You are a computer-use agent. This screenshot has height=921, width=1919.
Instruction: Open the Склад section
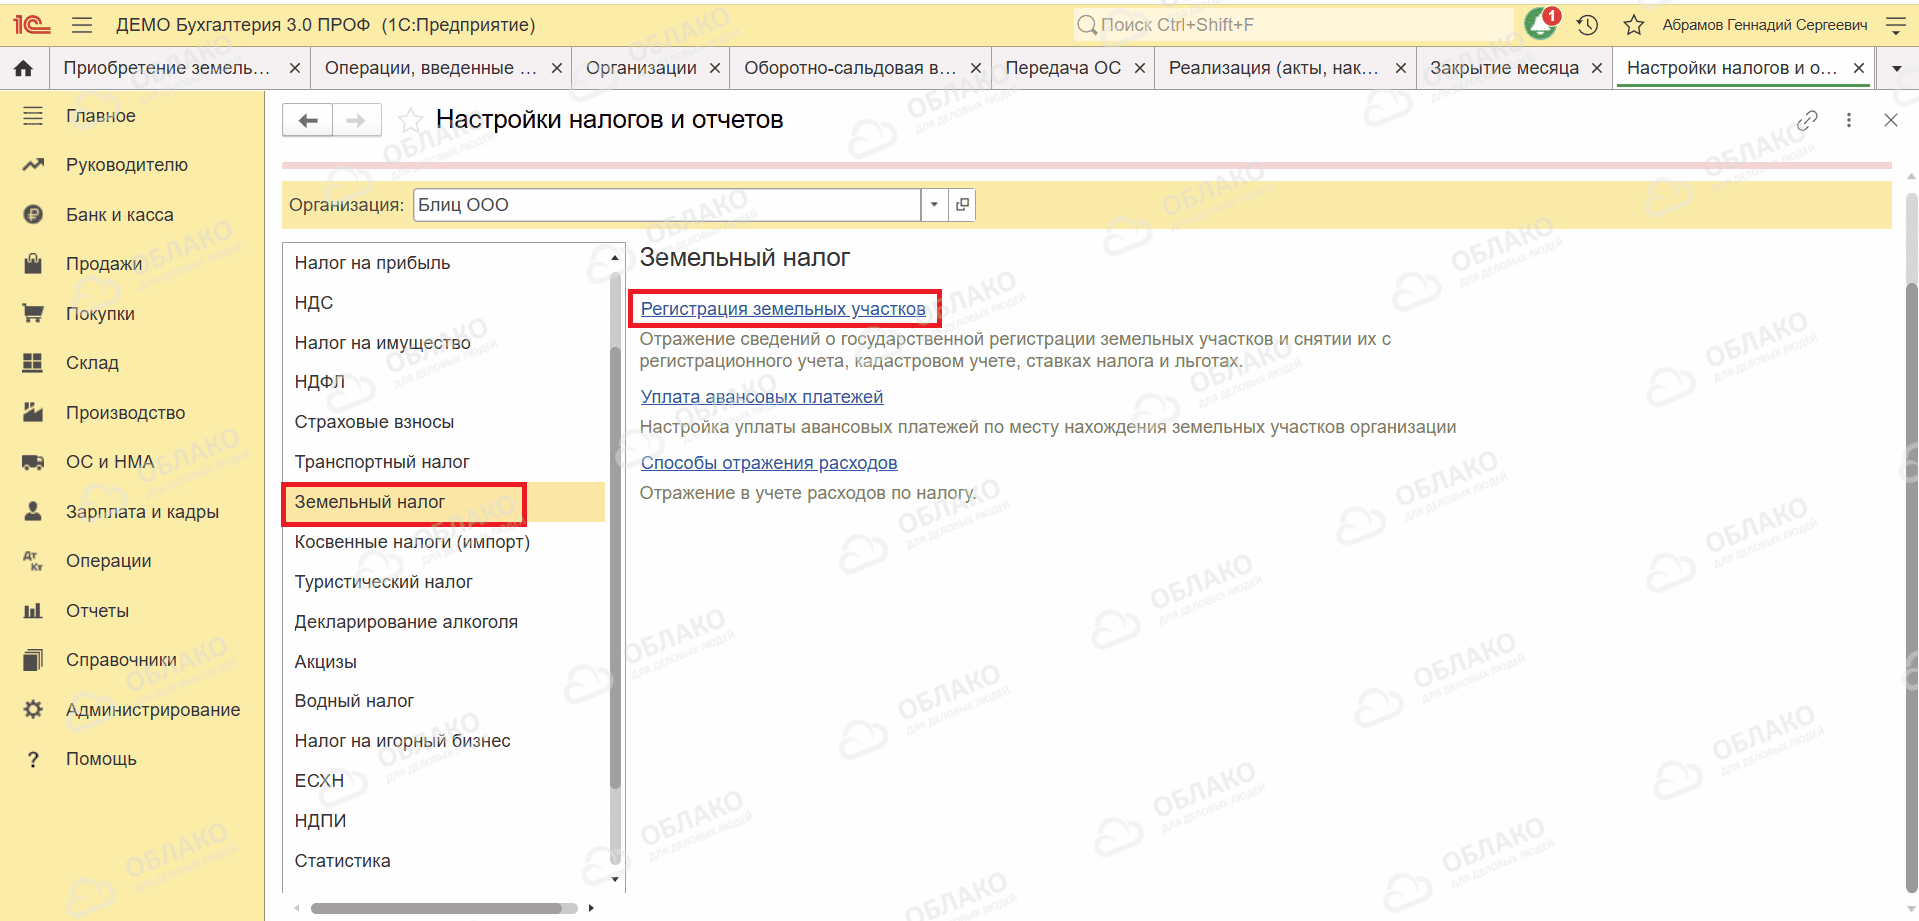92,363
